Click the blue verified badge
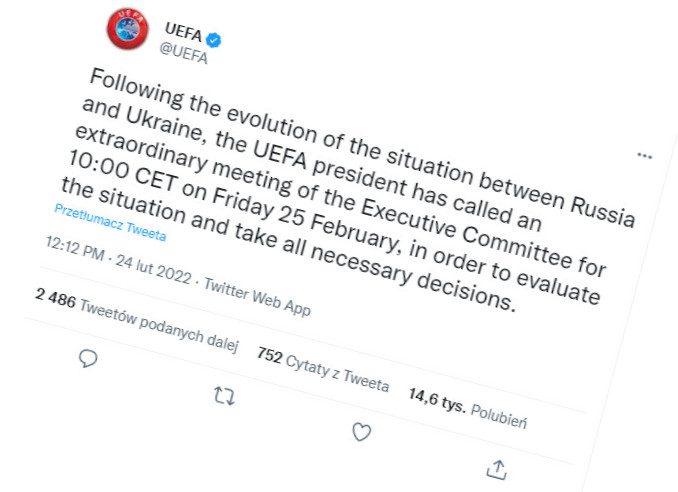Screen dimensions: 678x492 [213, 40]
